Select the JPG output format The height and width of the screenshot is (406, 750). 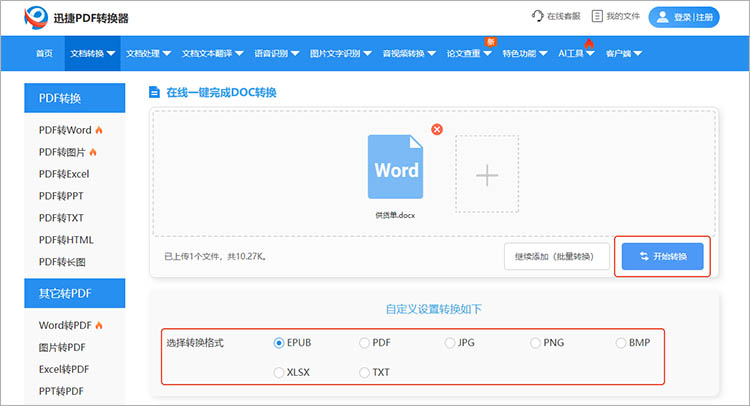[x=450, y=343]
